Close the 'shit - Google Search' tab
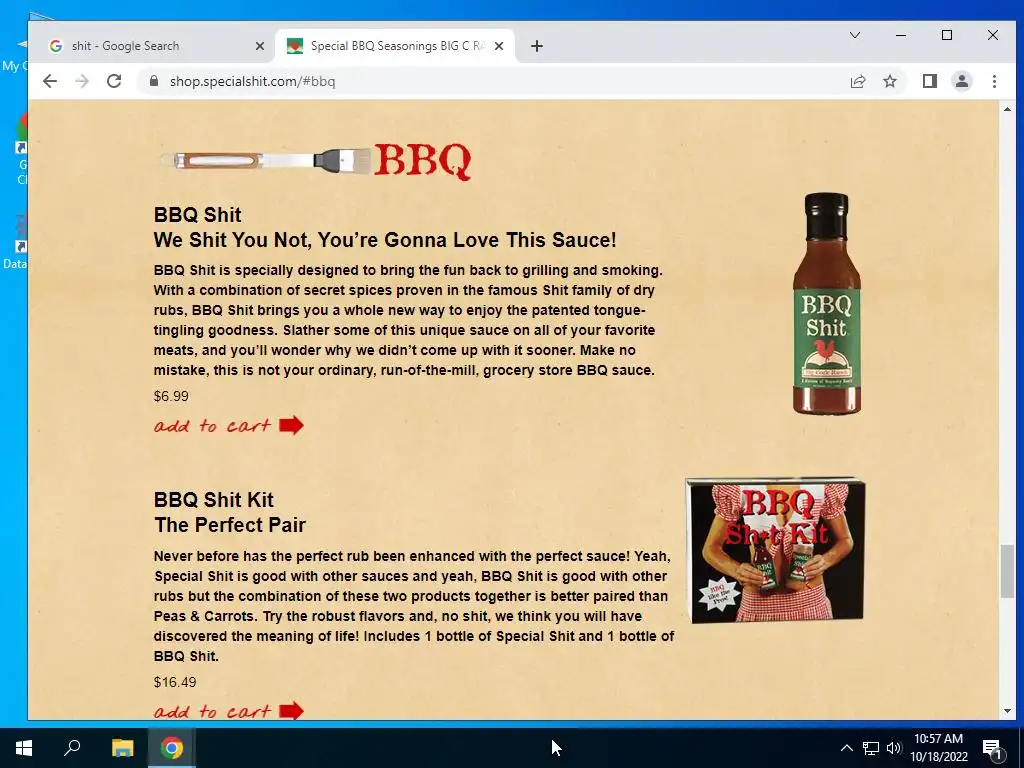Viewport: 1024px width, 768px height. [259, 46]
